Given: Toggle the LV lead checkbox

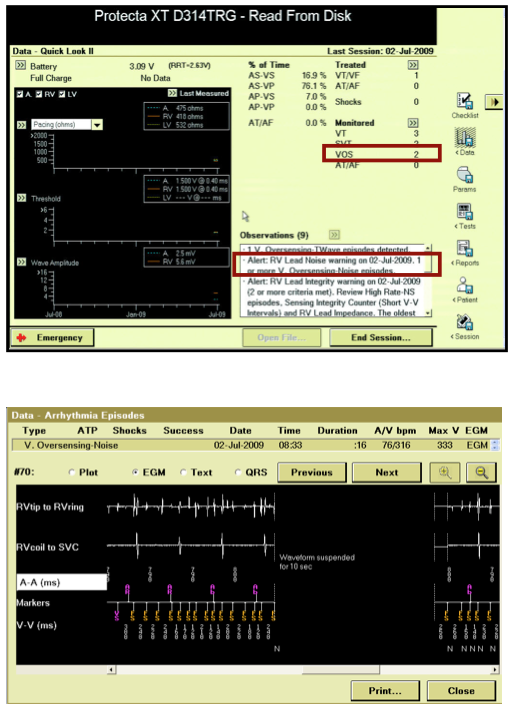Looking at the screenshot, I should 62,94.
